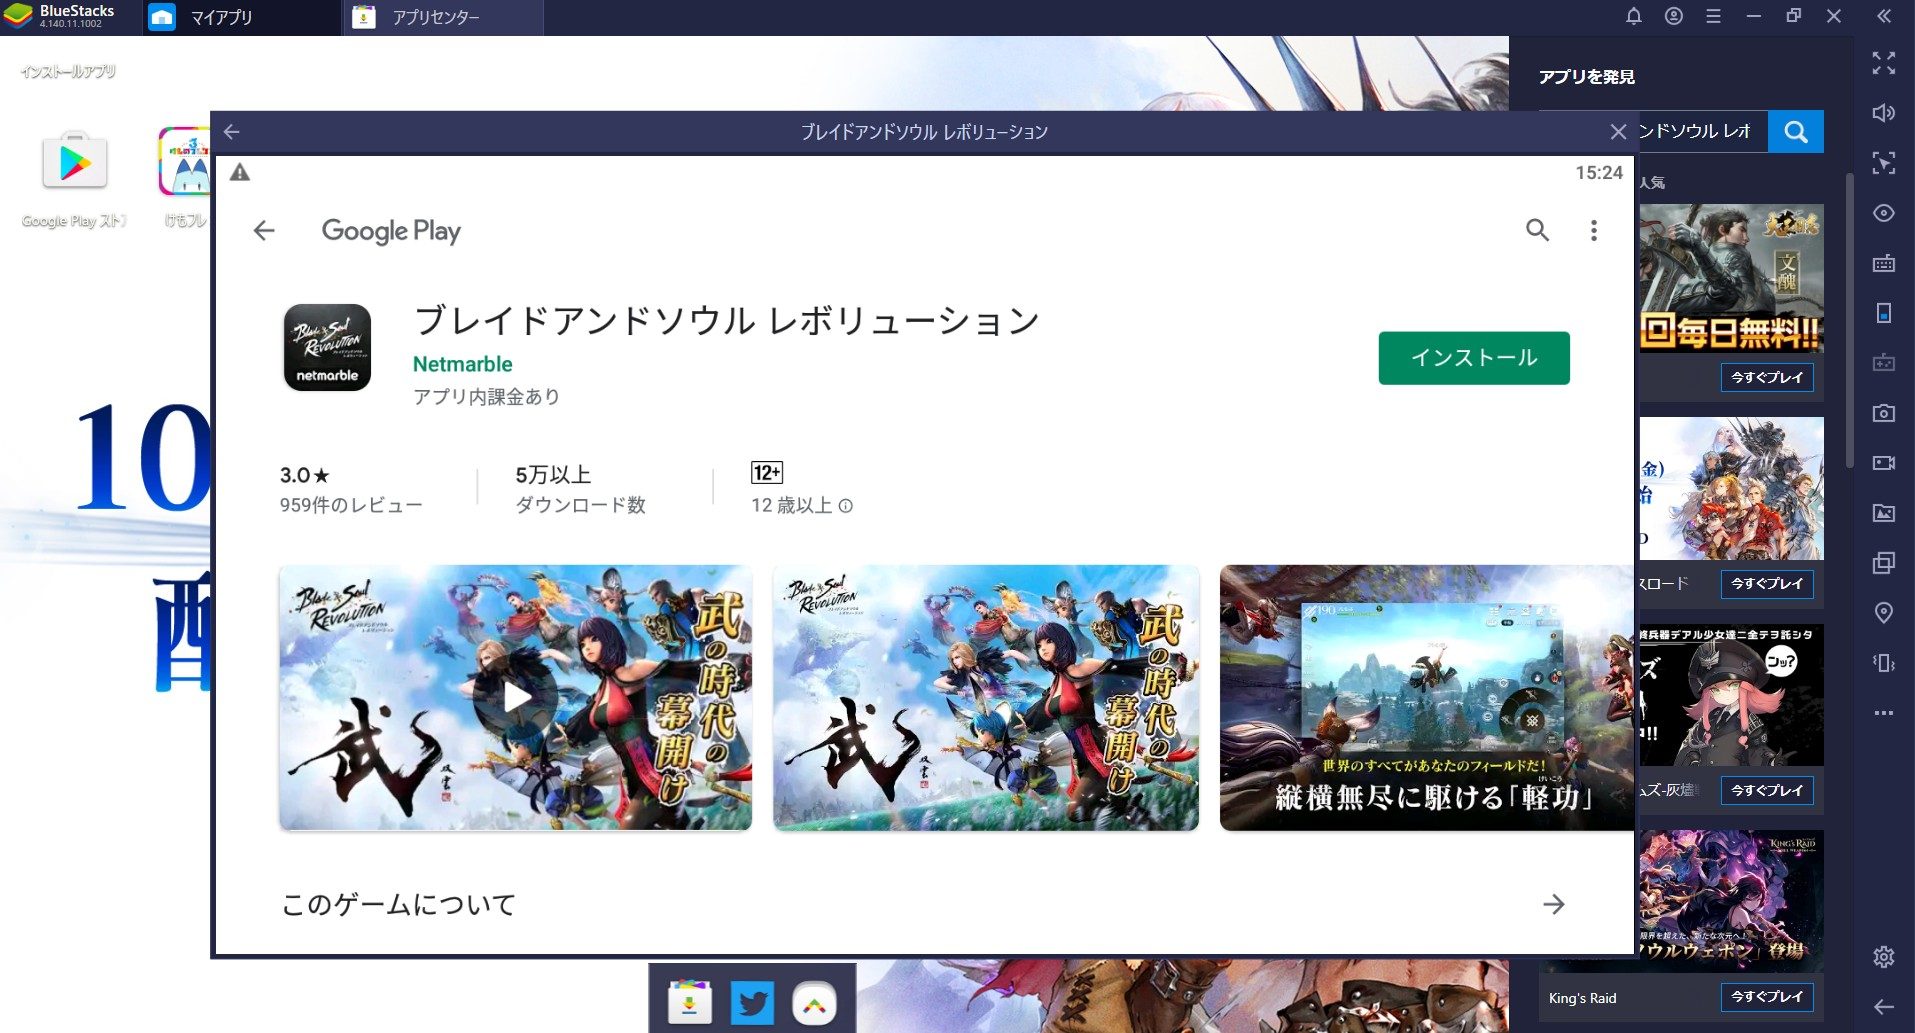Switch to the マイアプリ tab
The height and width of the screenshot is (1033, 1915).
pyautogui.click(x=241, y=17)
